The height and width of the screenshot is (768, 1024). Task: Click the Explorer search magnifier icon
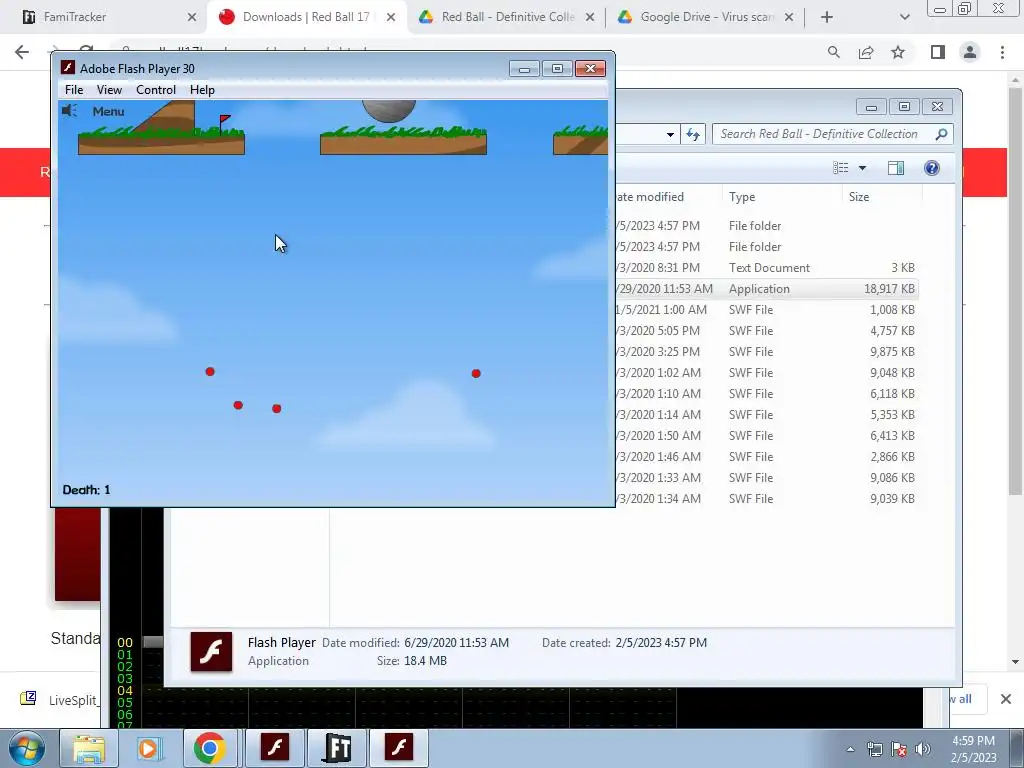(x=941, y=134)
